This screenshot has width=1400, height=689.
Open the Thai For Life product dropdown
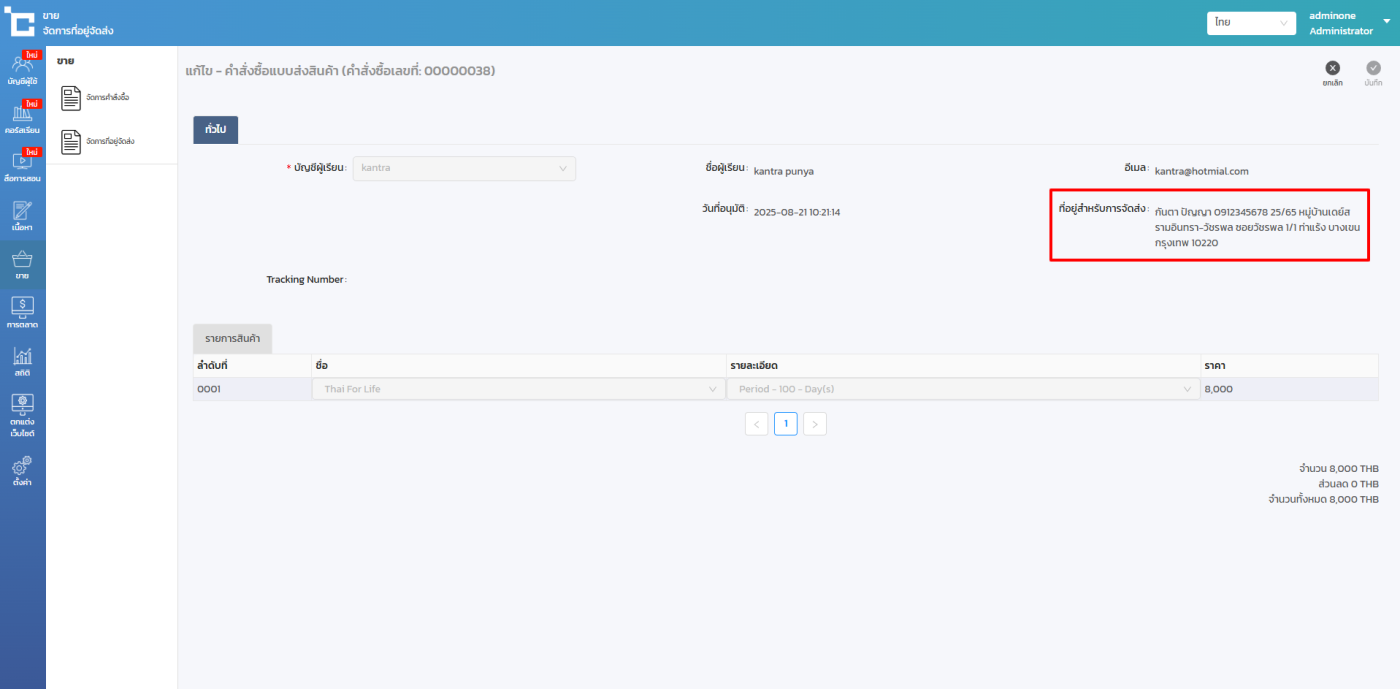pos(518,389)
